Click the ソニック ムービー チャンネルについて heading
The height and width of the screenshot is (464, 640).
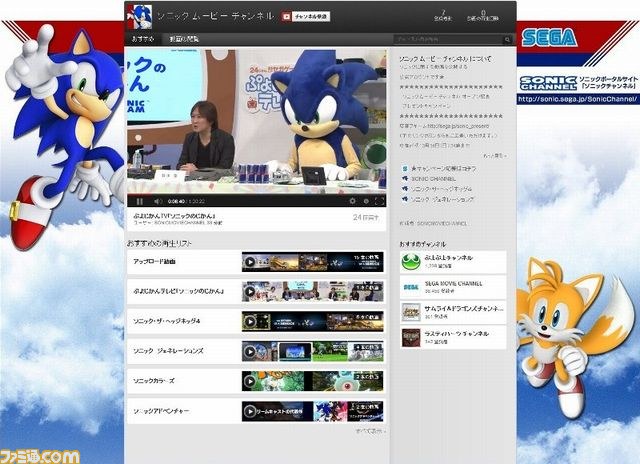[x=445, y=59]
